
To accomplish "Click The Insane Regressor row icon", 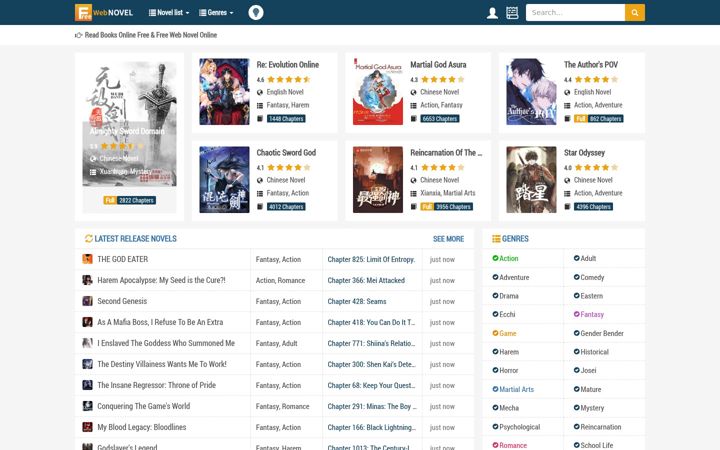I will coord(87,385).
